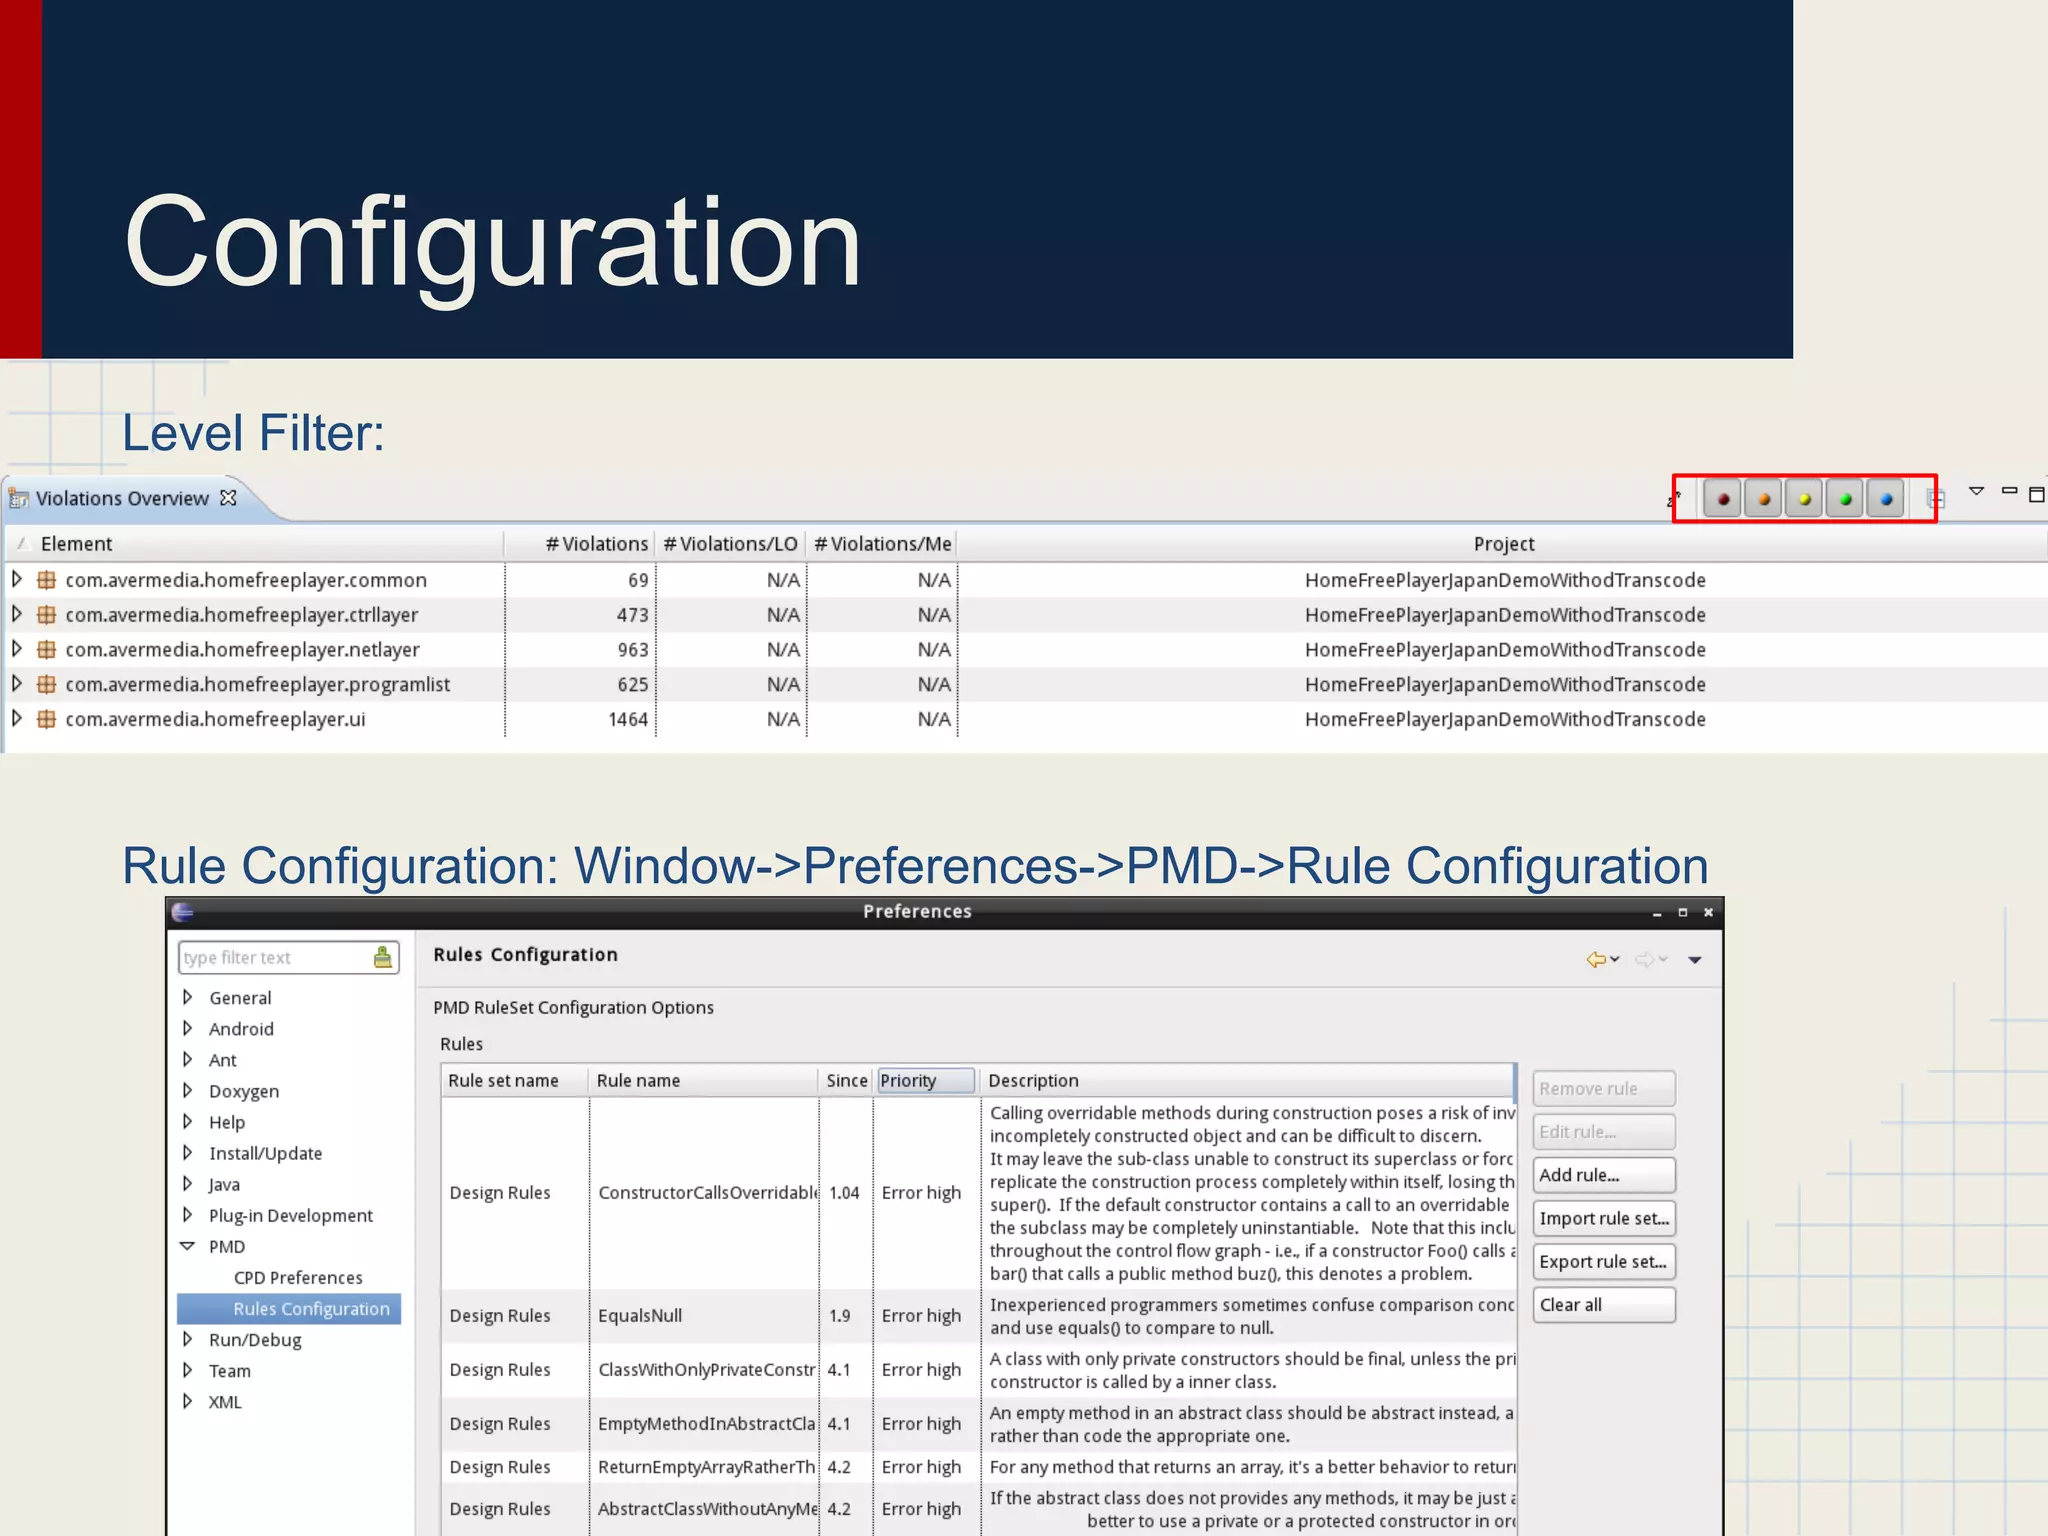Select CPD Preferences in the tree
This screenshot has width=2048, height=1536.
(x=297, y=1278)
